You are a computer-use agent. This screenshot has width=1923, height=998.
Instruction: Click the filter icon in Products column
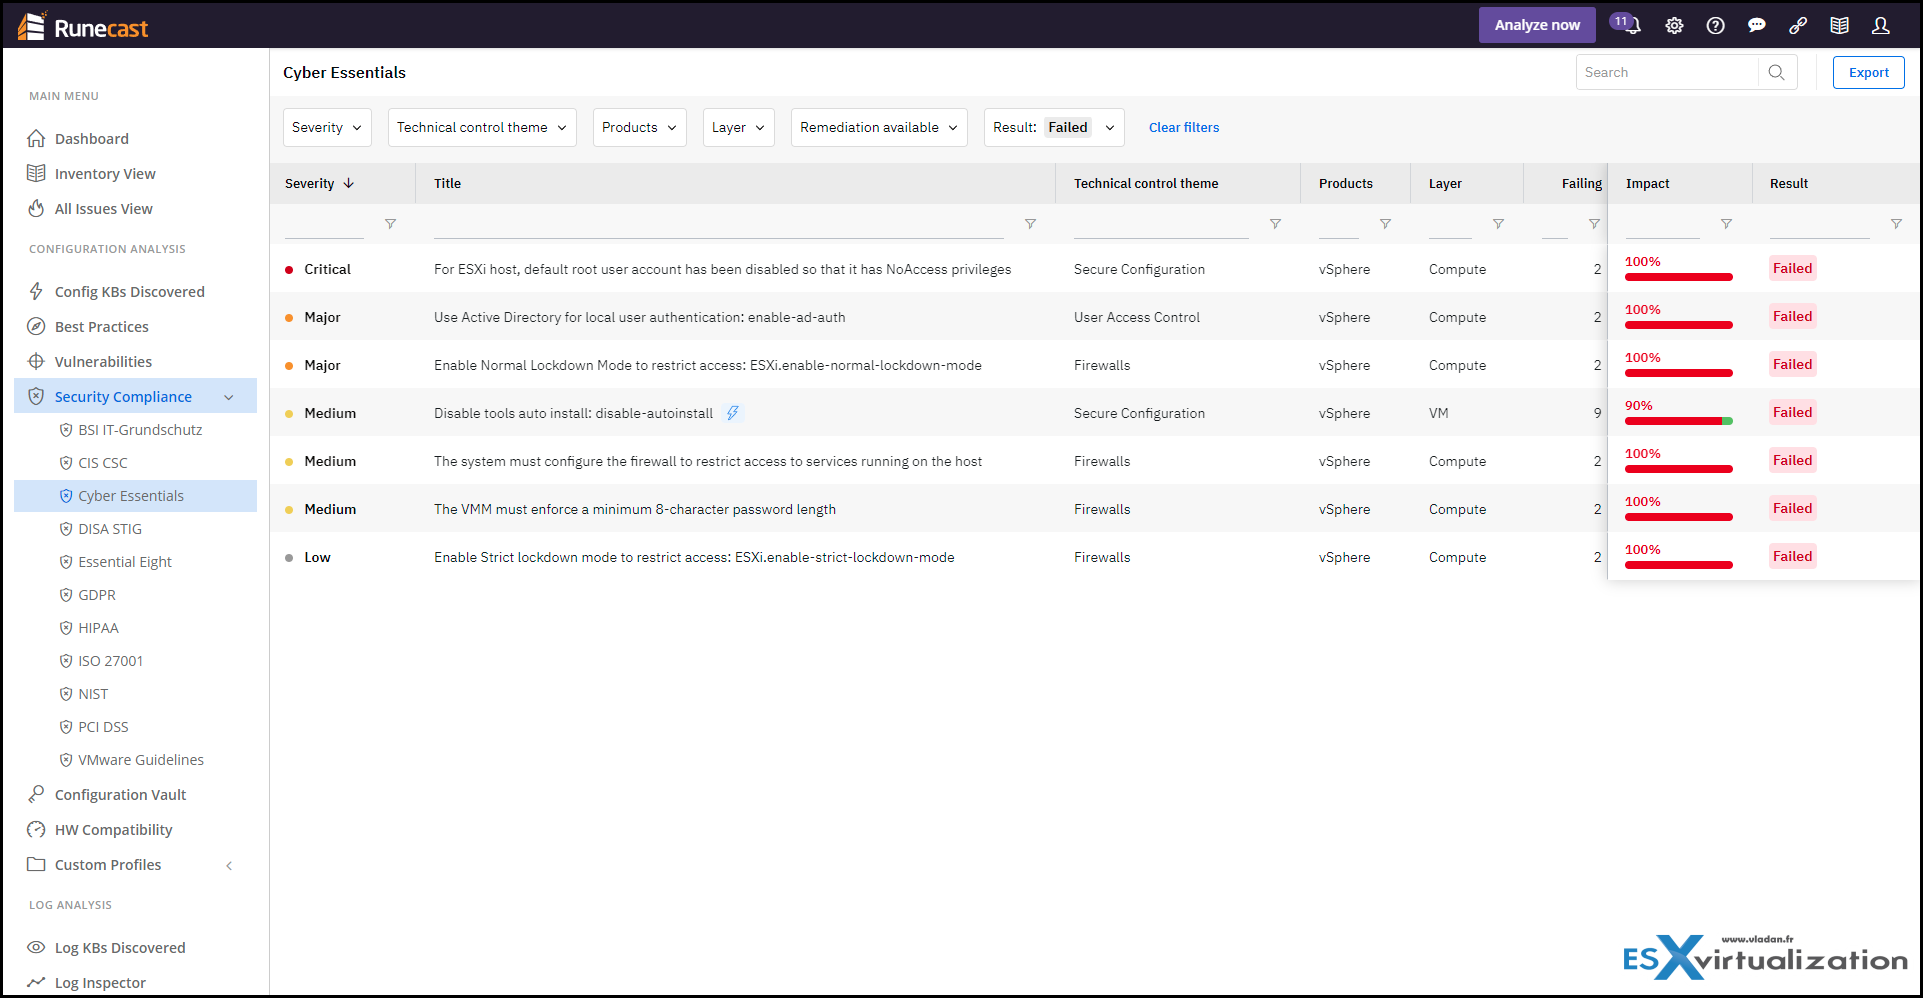(x=1385, y=224)
